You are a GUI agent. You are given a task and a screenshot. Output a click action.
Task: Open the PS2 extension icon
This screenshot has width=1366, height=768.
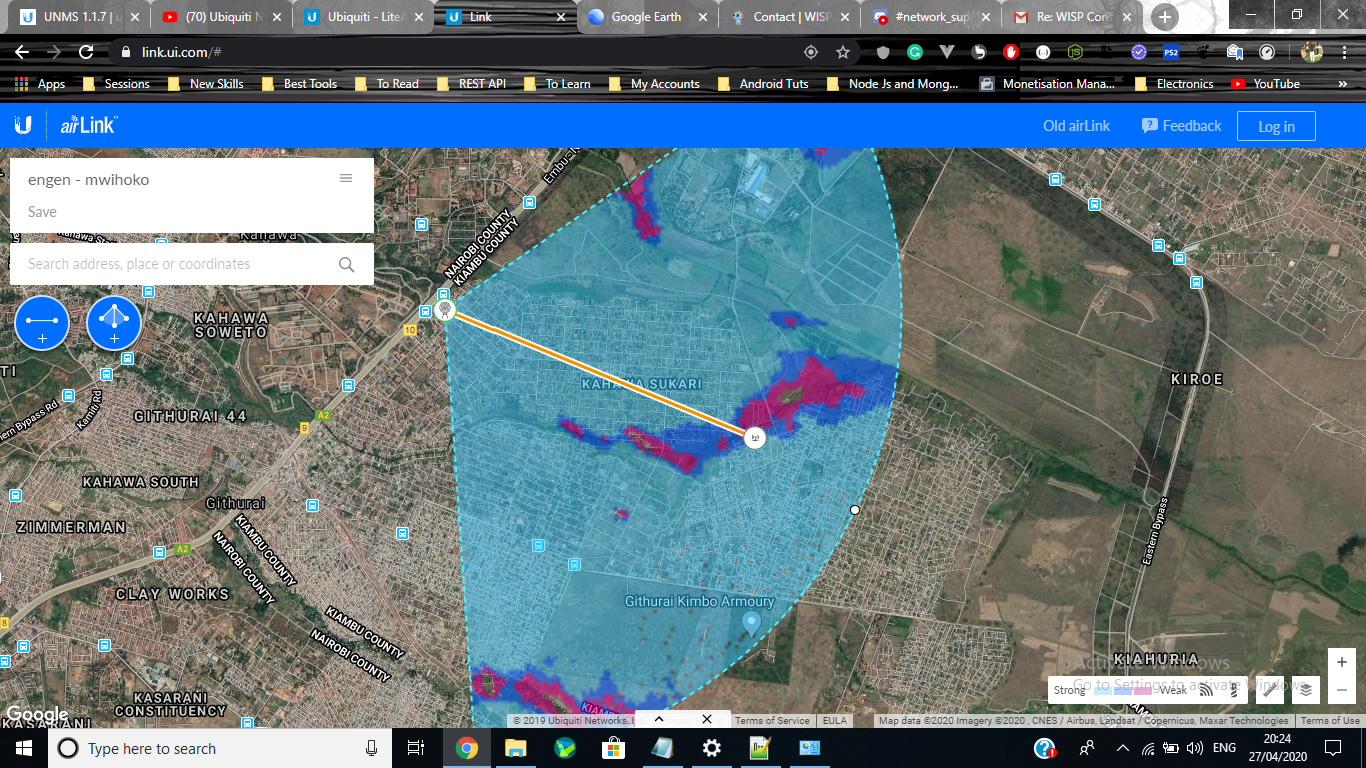point(1171,52)
